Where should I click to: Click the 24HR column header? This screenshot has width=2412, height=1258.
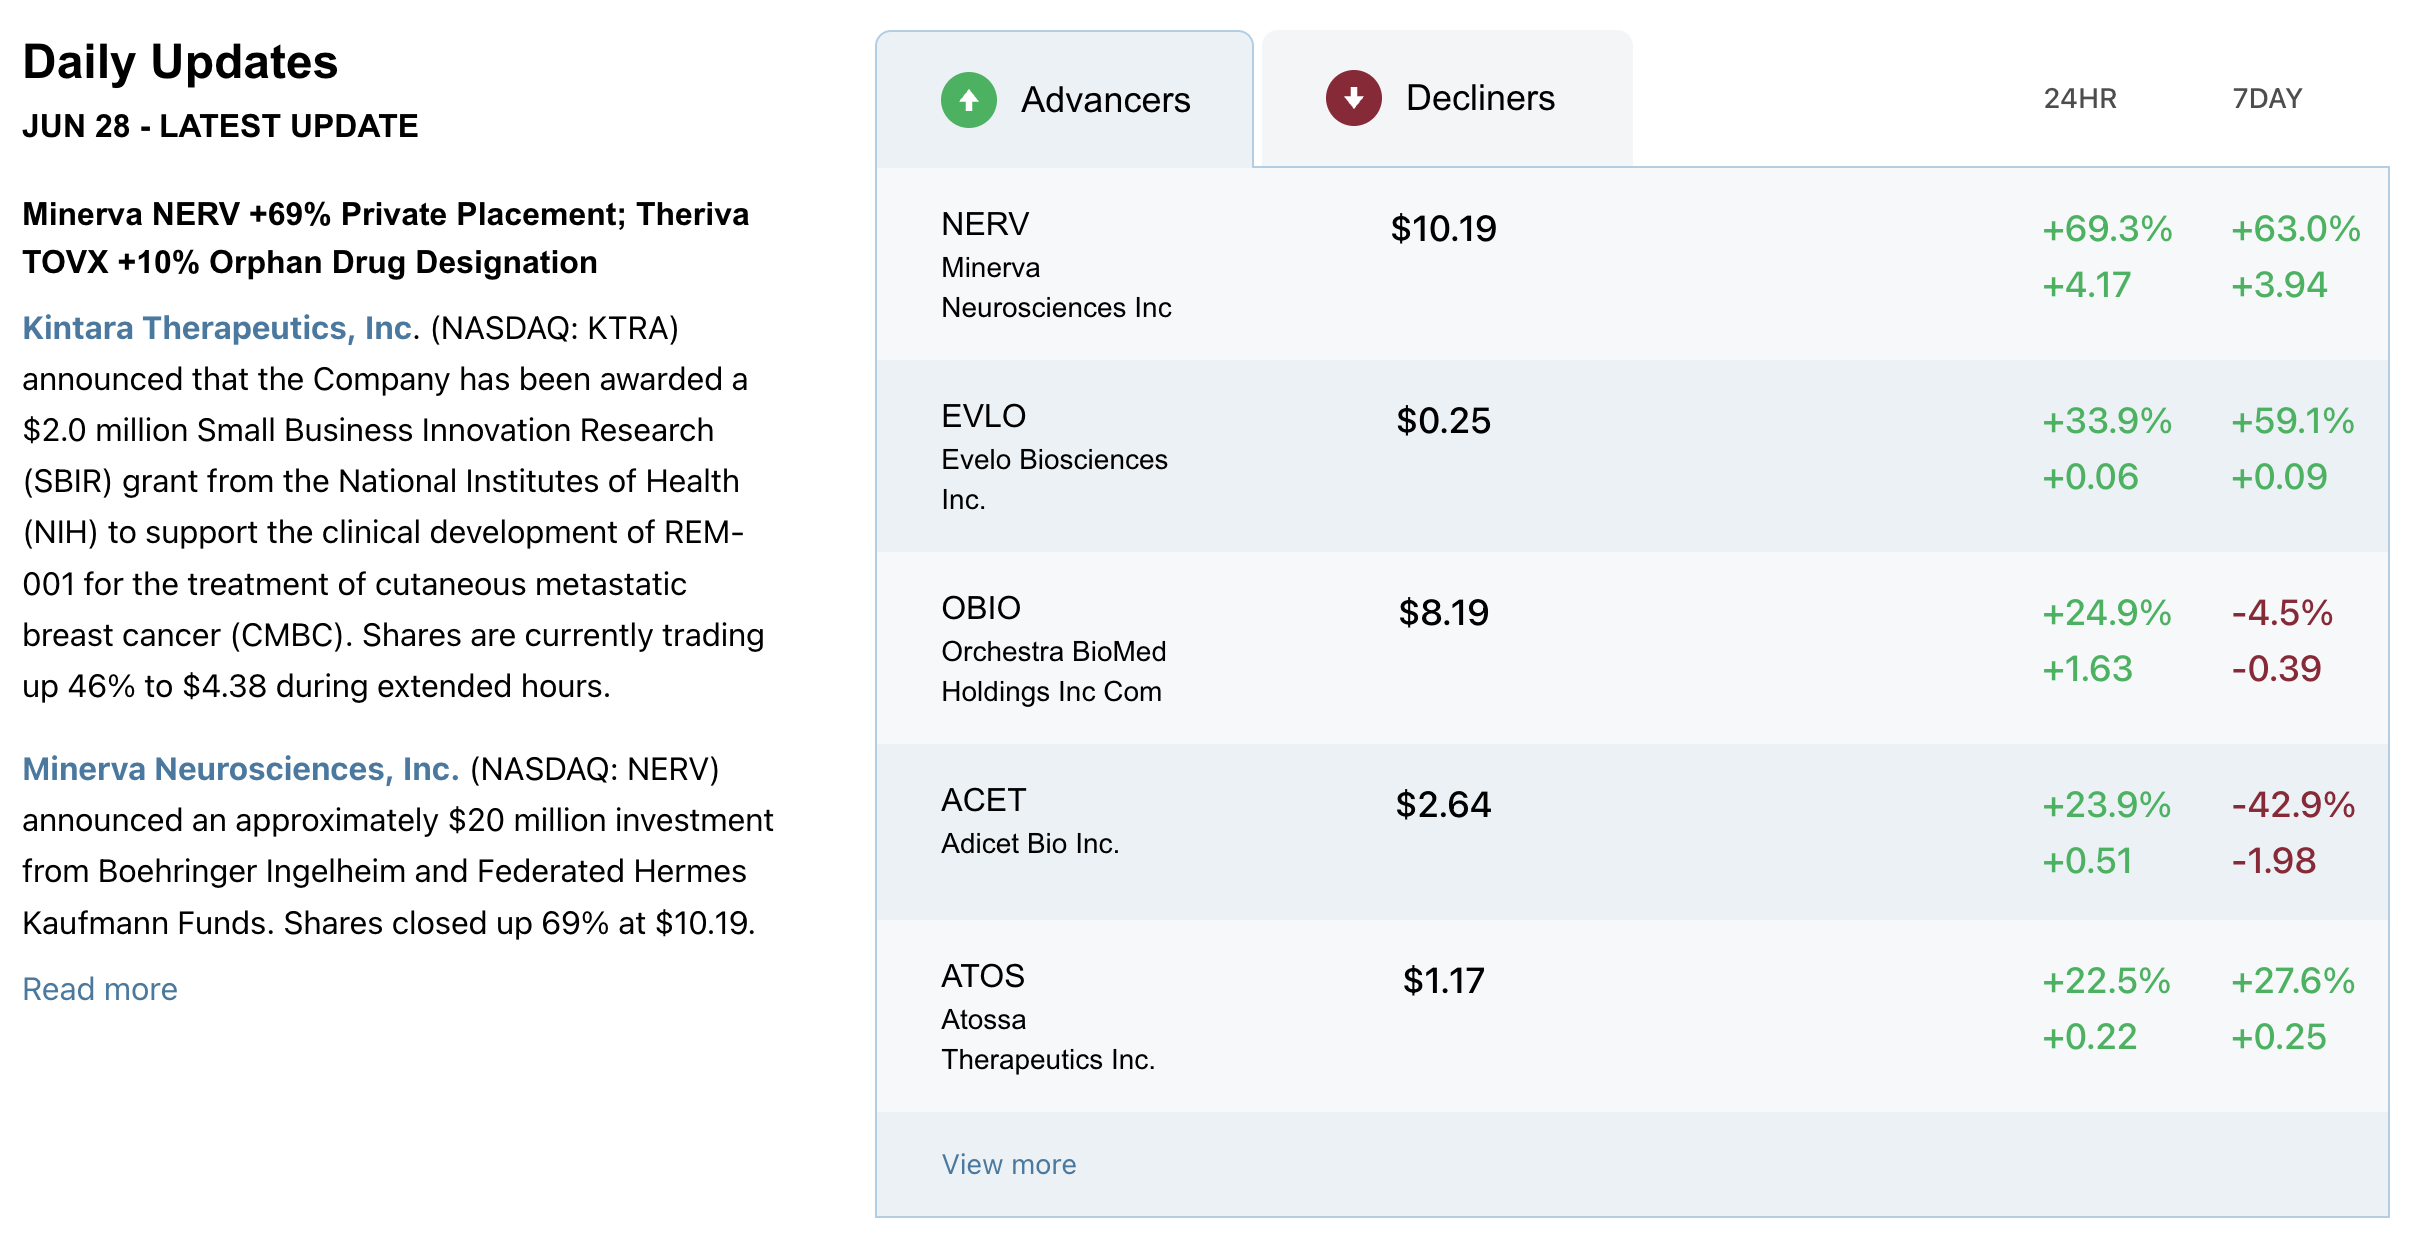coord(2080,99)
